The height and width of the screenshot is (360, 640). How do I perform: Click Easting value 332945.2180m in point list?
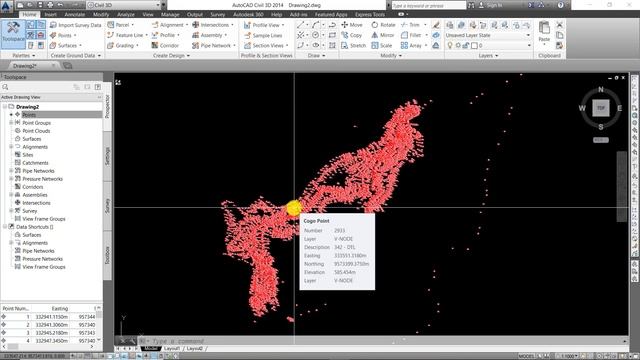(x=52, y=333)
